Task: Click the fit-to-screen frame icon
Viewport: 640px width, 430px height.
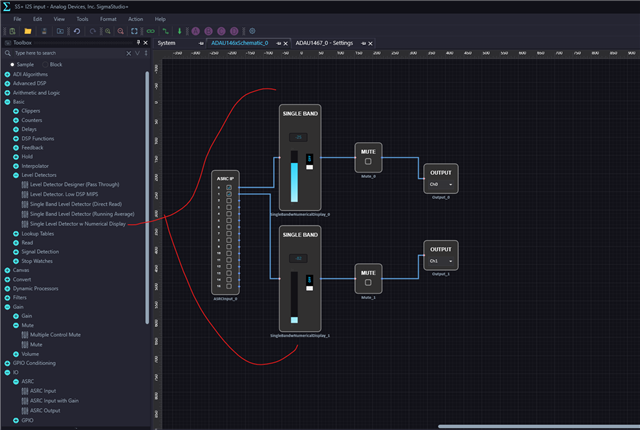Action: pos(134,31)
